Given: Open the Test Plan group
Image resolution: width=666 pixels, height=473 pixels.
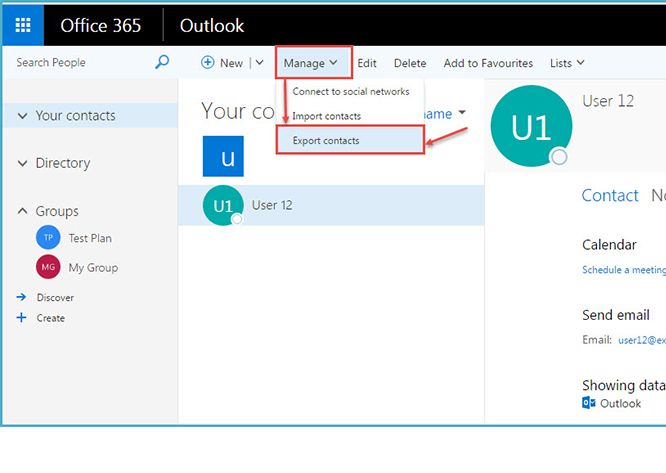Looking at the screenshot, I should (x=90, y=238).
